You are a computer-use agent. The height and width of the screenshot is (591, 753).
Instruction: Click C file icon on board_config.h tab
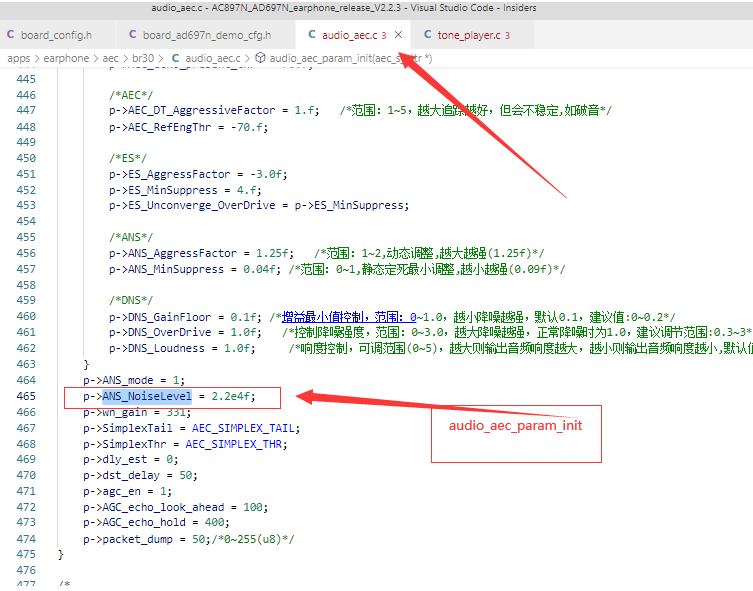click(11, 35)
